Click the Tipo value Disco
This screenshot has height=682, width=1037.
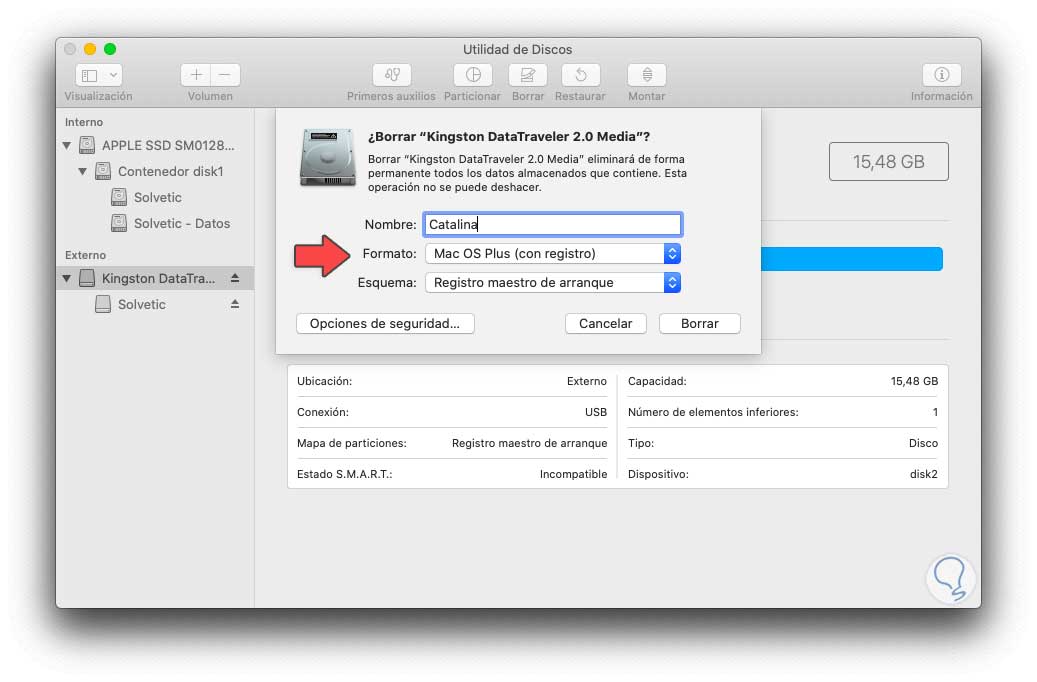(923, 443)
